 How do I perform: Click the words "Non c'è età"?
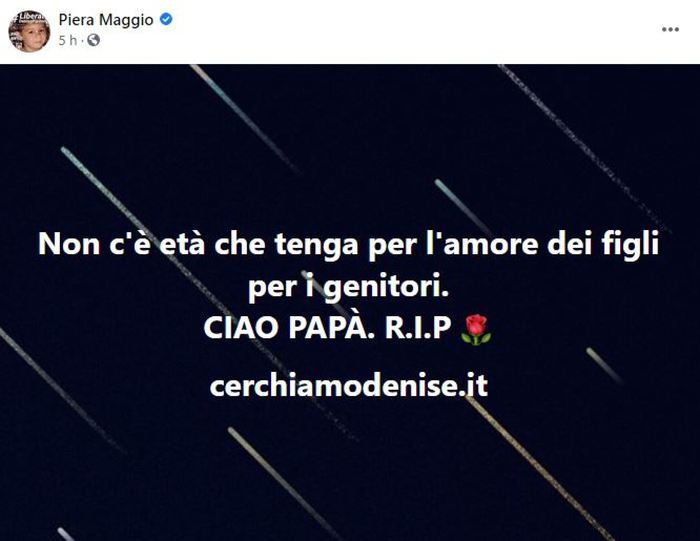[121, 244]
